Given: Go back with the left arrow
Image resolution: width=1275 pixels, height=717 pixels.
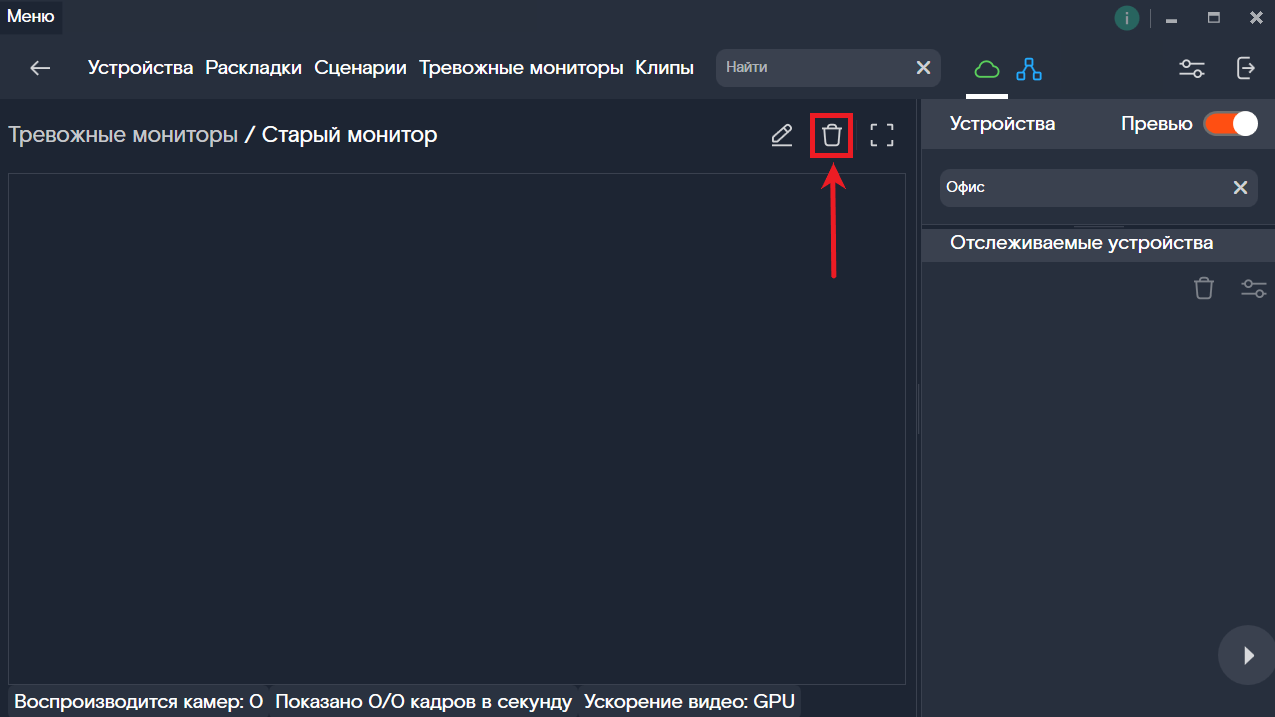Looking at the screenshot, I should 40,68.
